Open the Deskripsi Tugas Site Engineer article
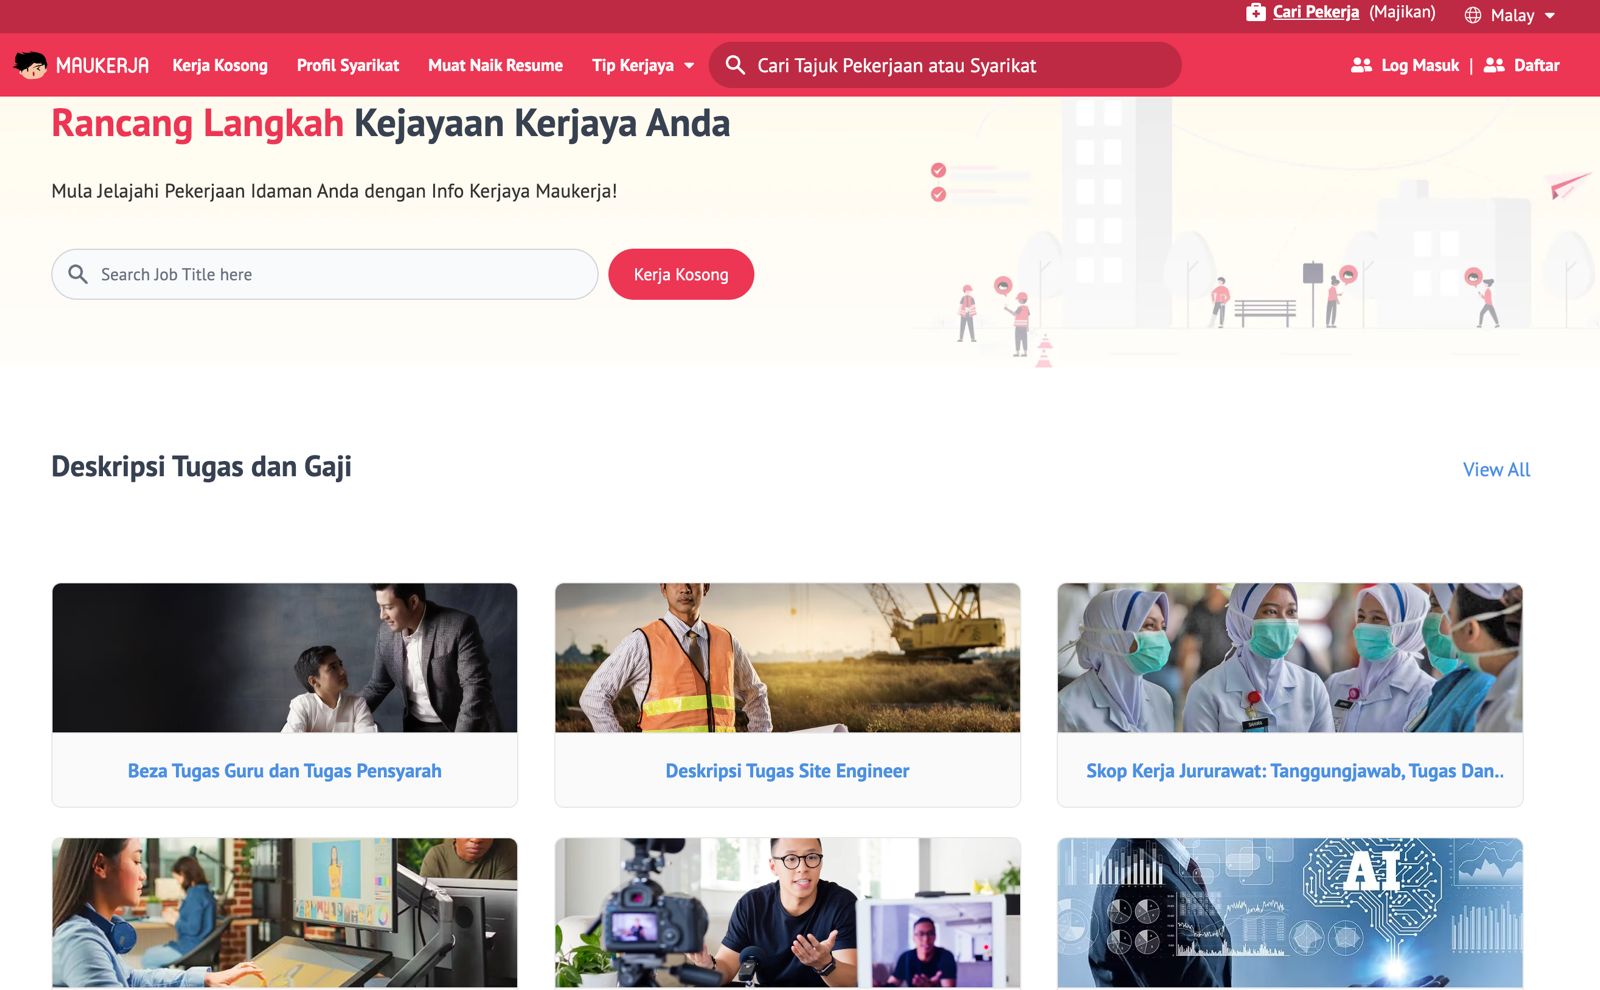The image size is (1600, 990). point(786,770)
